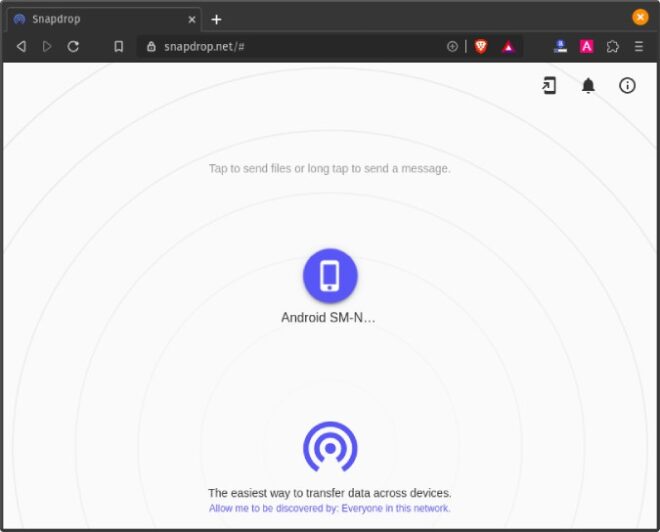Viewport: 660px width, 532px height.
Task: Bookmark this page with the bookmark icon
Action: coord(119,46)
